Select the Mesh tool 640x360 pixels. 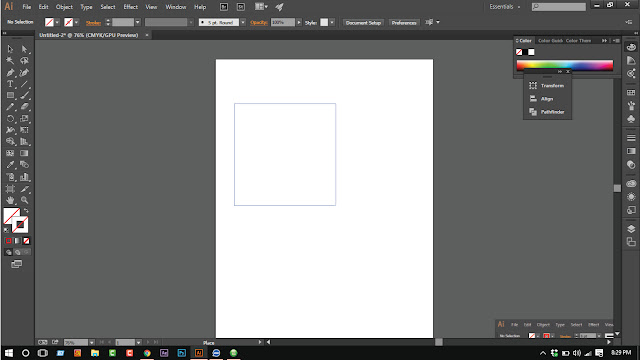click(x=10, y=153)
